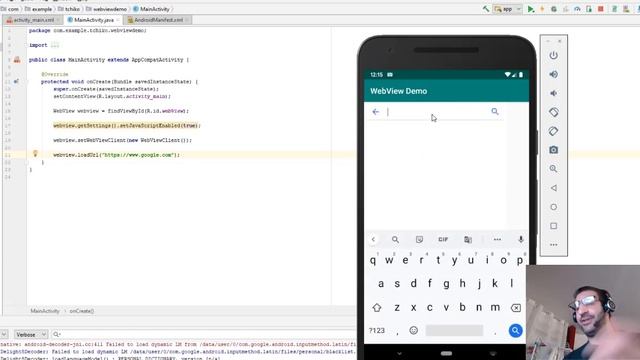Open emulator extended controls (three dots)
The height and width of the screenshot is (360, 640).
tap(553, 245)
